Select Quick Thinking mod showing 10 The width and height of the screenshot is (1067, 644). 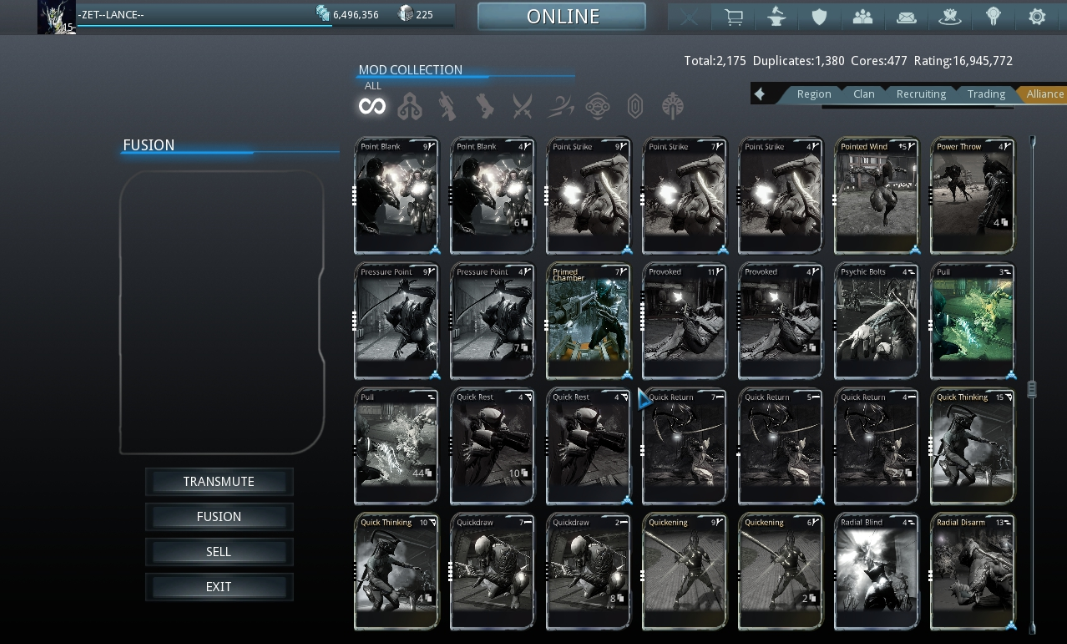point(397,571)
